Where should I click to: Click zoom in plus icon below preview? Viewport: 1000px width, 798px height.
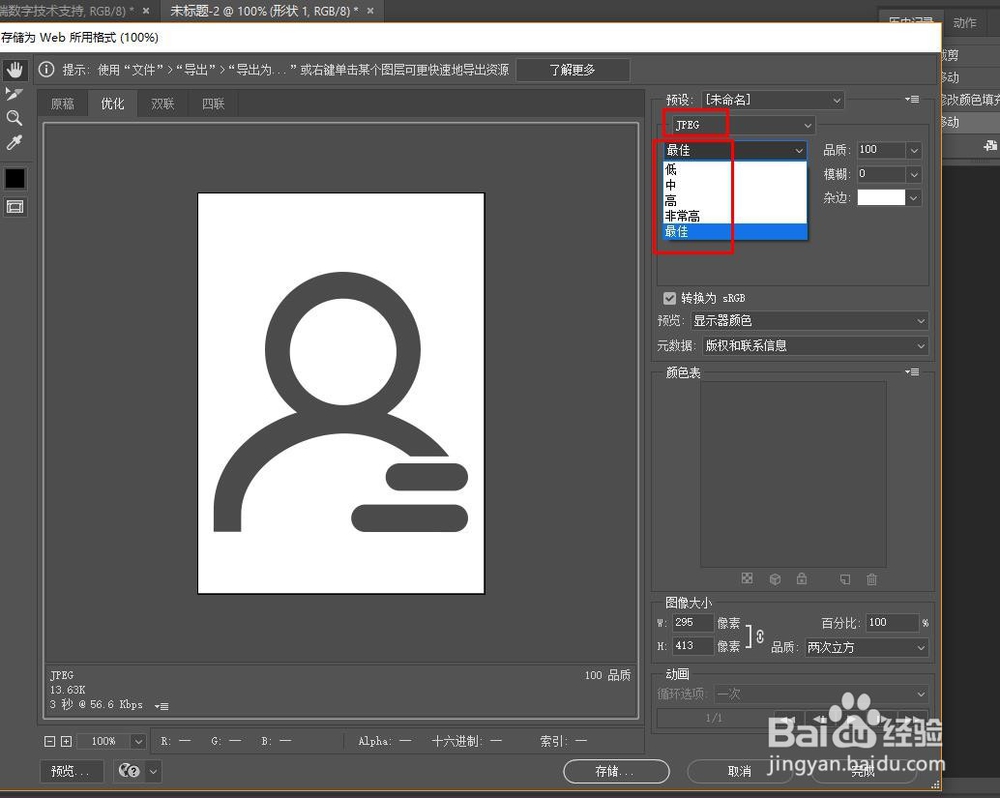click(x=66, y=741)
